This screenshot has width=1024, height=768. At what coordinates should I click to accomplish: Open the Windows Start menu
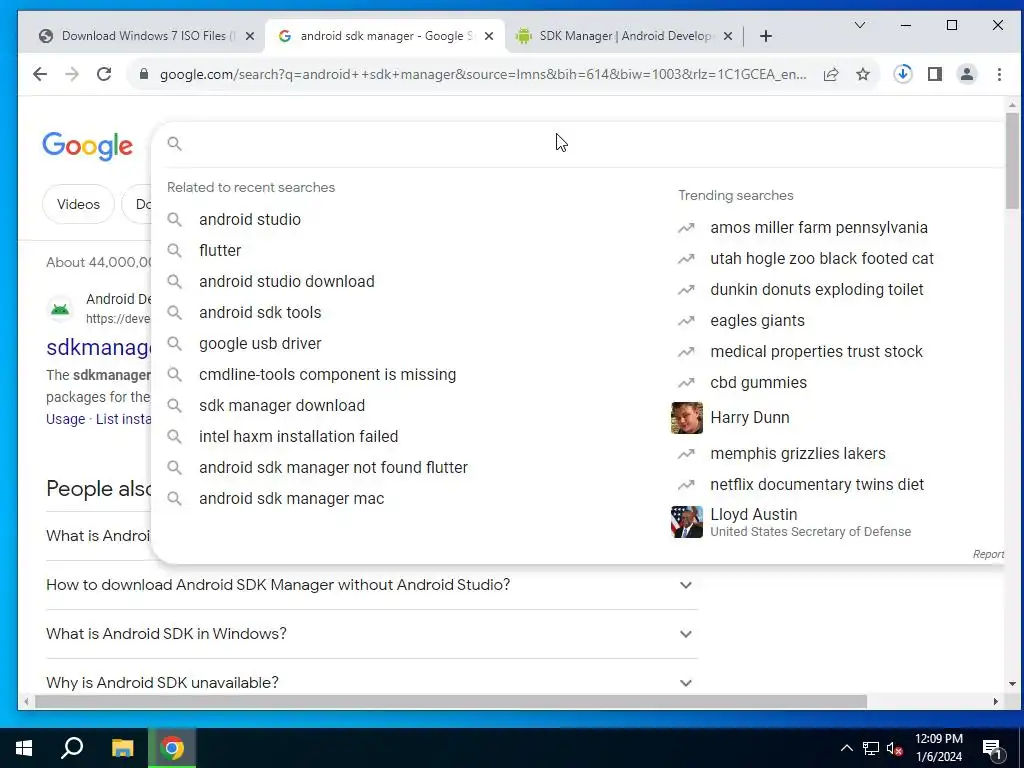pyautogui.click(x=24, y=748)
